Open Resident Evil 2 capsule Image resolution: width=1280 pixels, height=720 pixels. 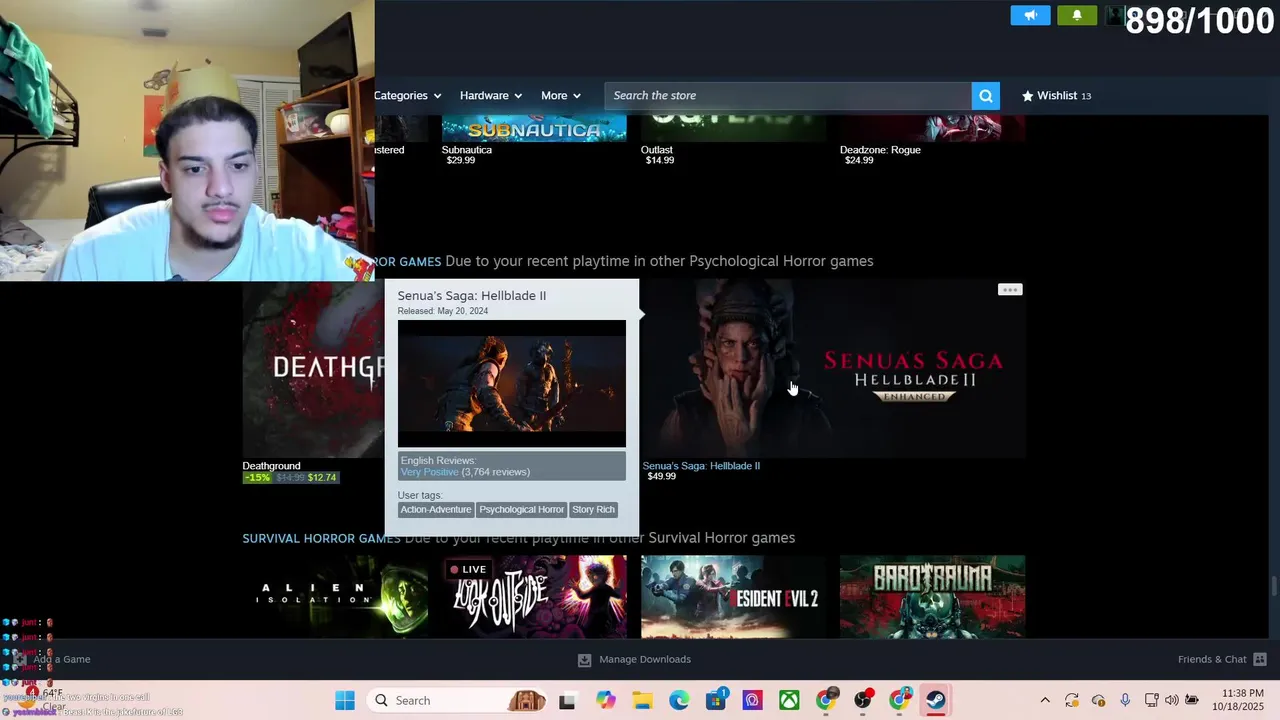pyautogui.click(x=734, y=597)
